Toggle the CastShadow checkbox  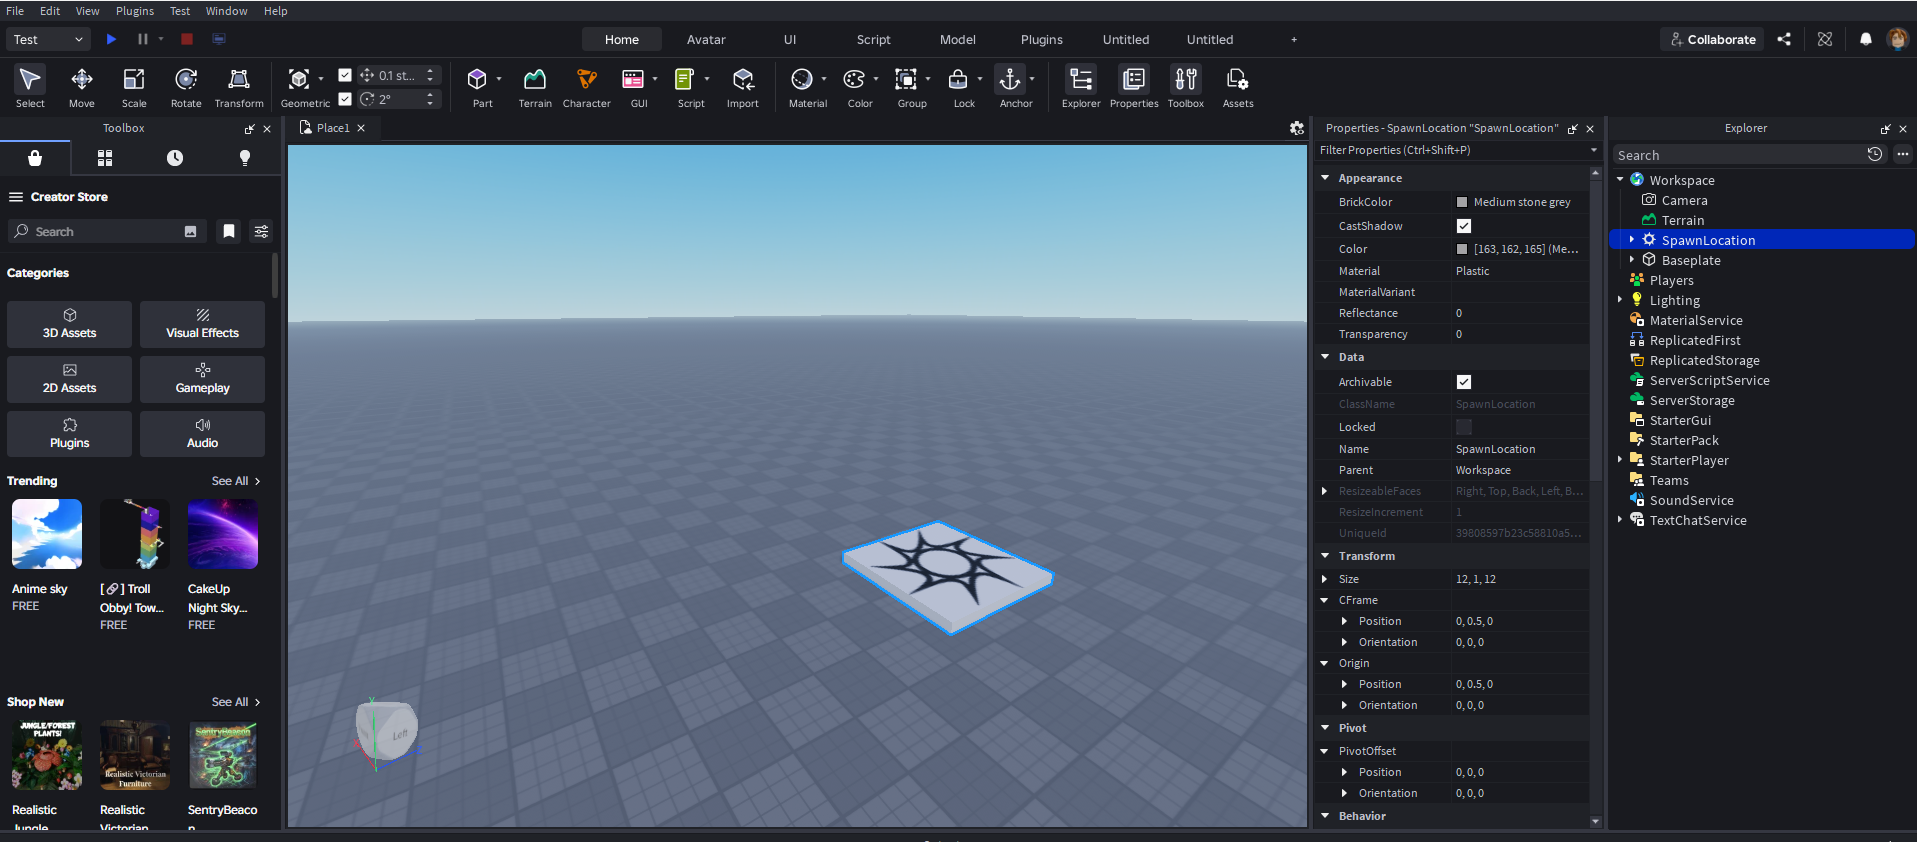click(1464, 226)
